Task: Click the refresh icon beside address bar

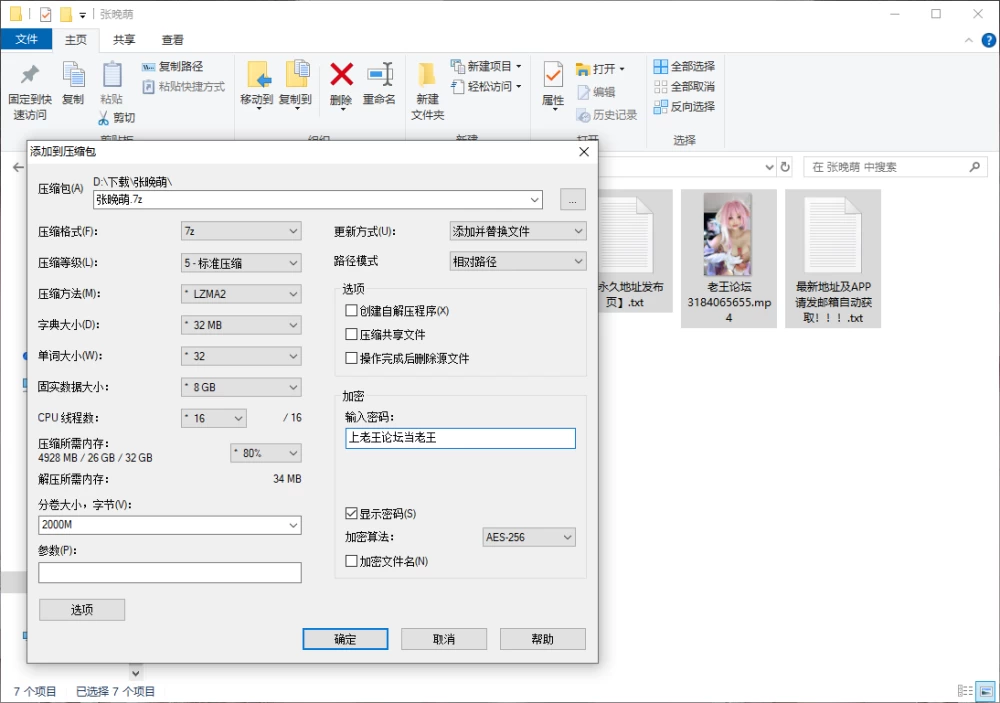Action: (785, 167)
